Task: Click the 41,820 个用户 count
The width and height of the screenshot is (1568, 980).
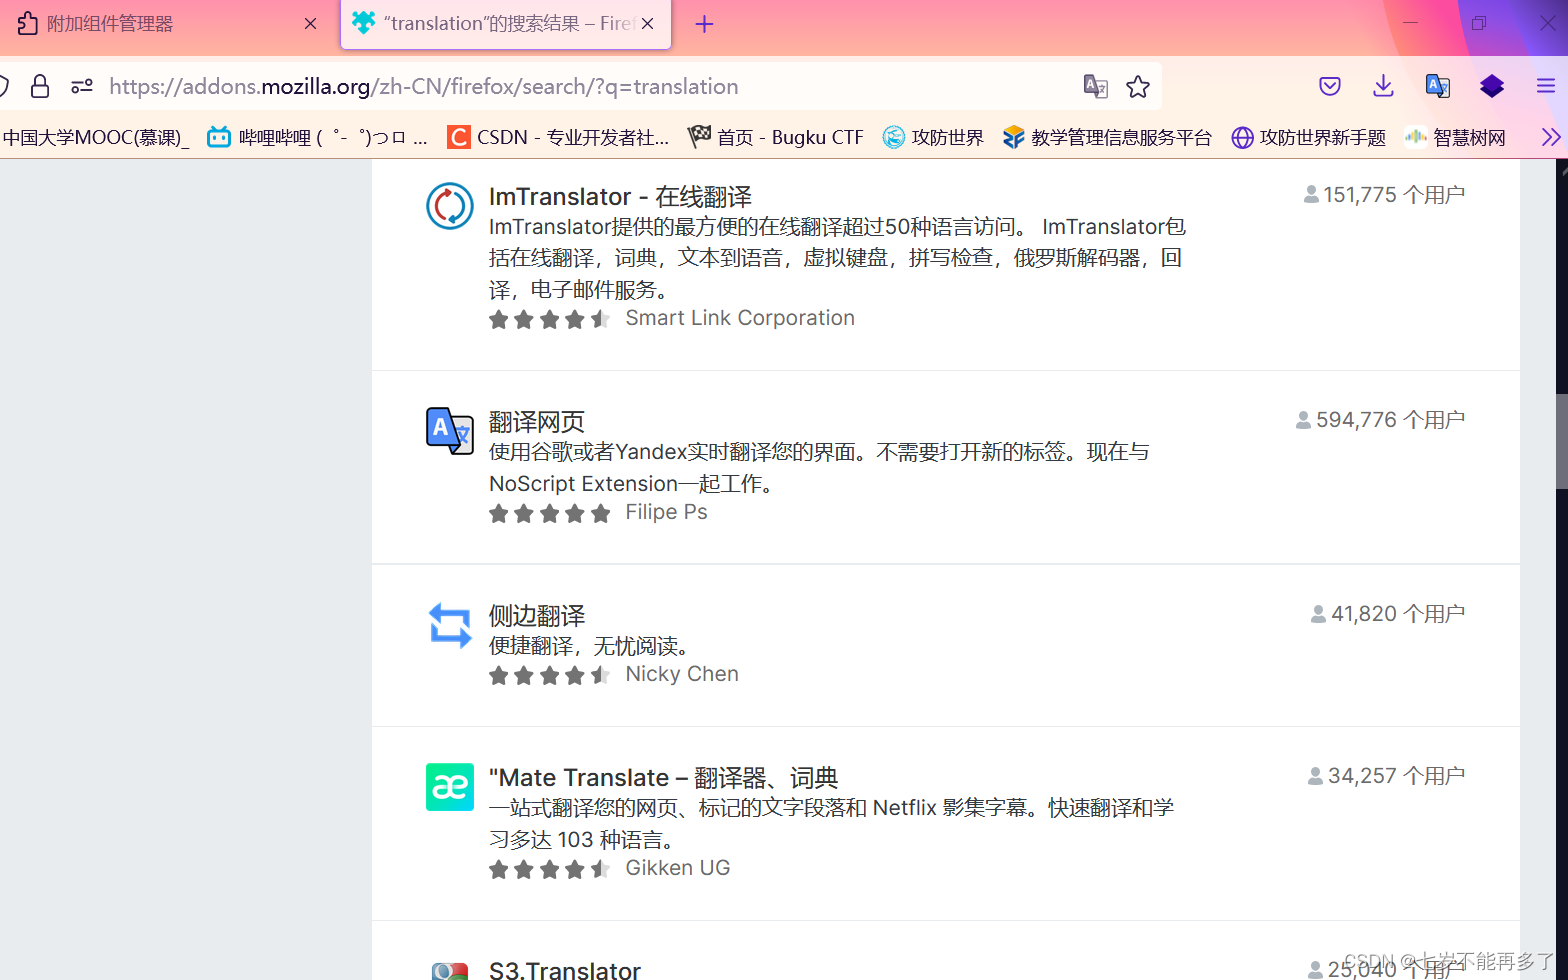Action: 1388,614
